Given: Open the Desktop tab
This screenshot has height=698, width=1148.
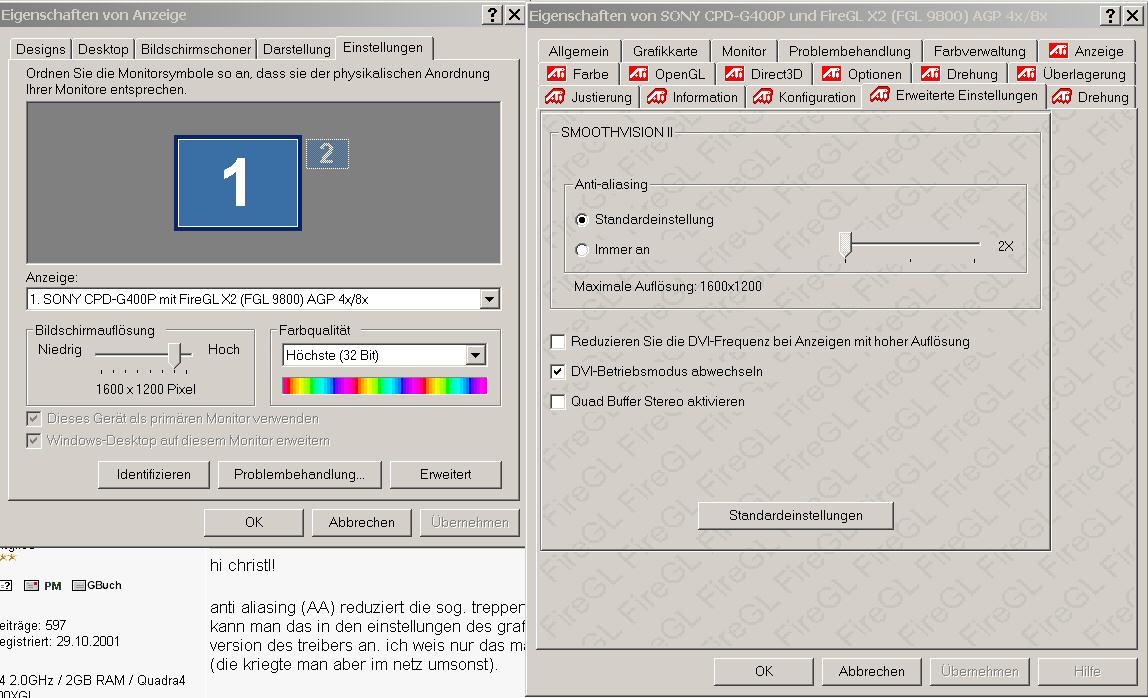Looking at the screenshot, I should pos(103,49).
